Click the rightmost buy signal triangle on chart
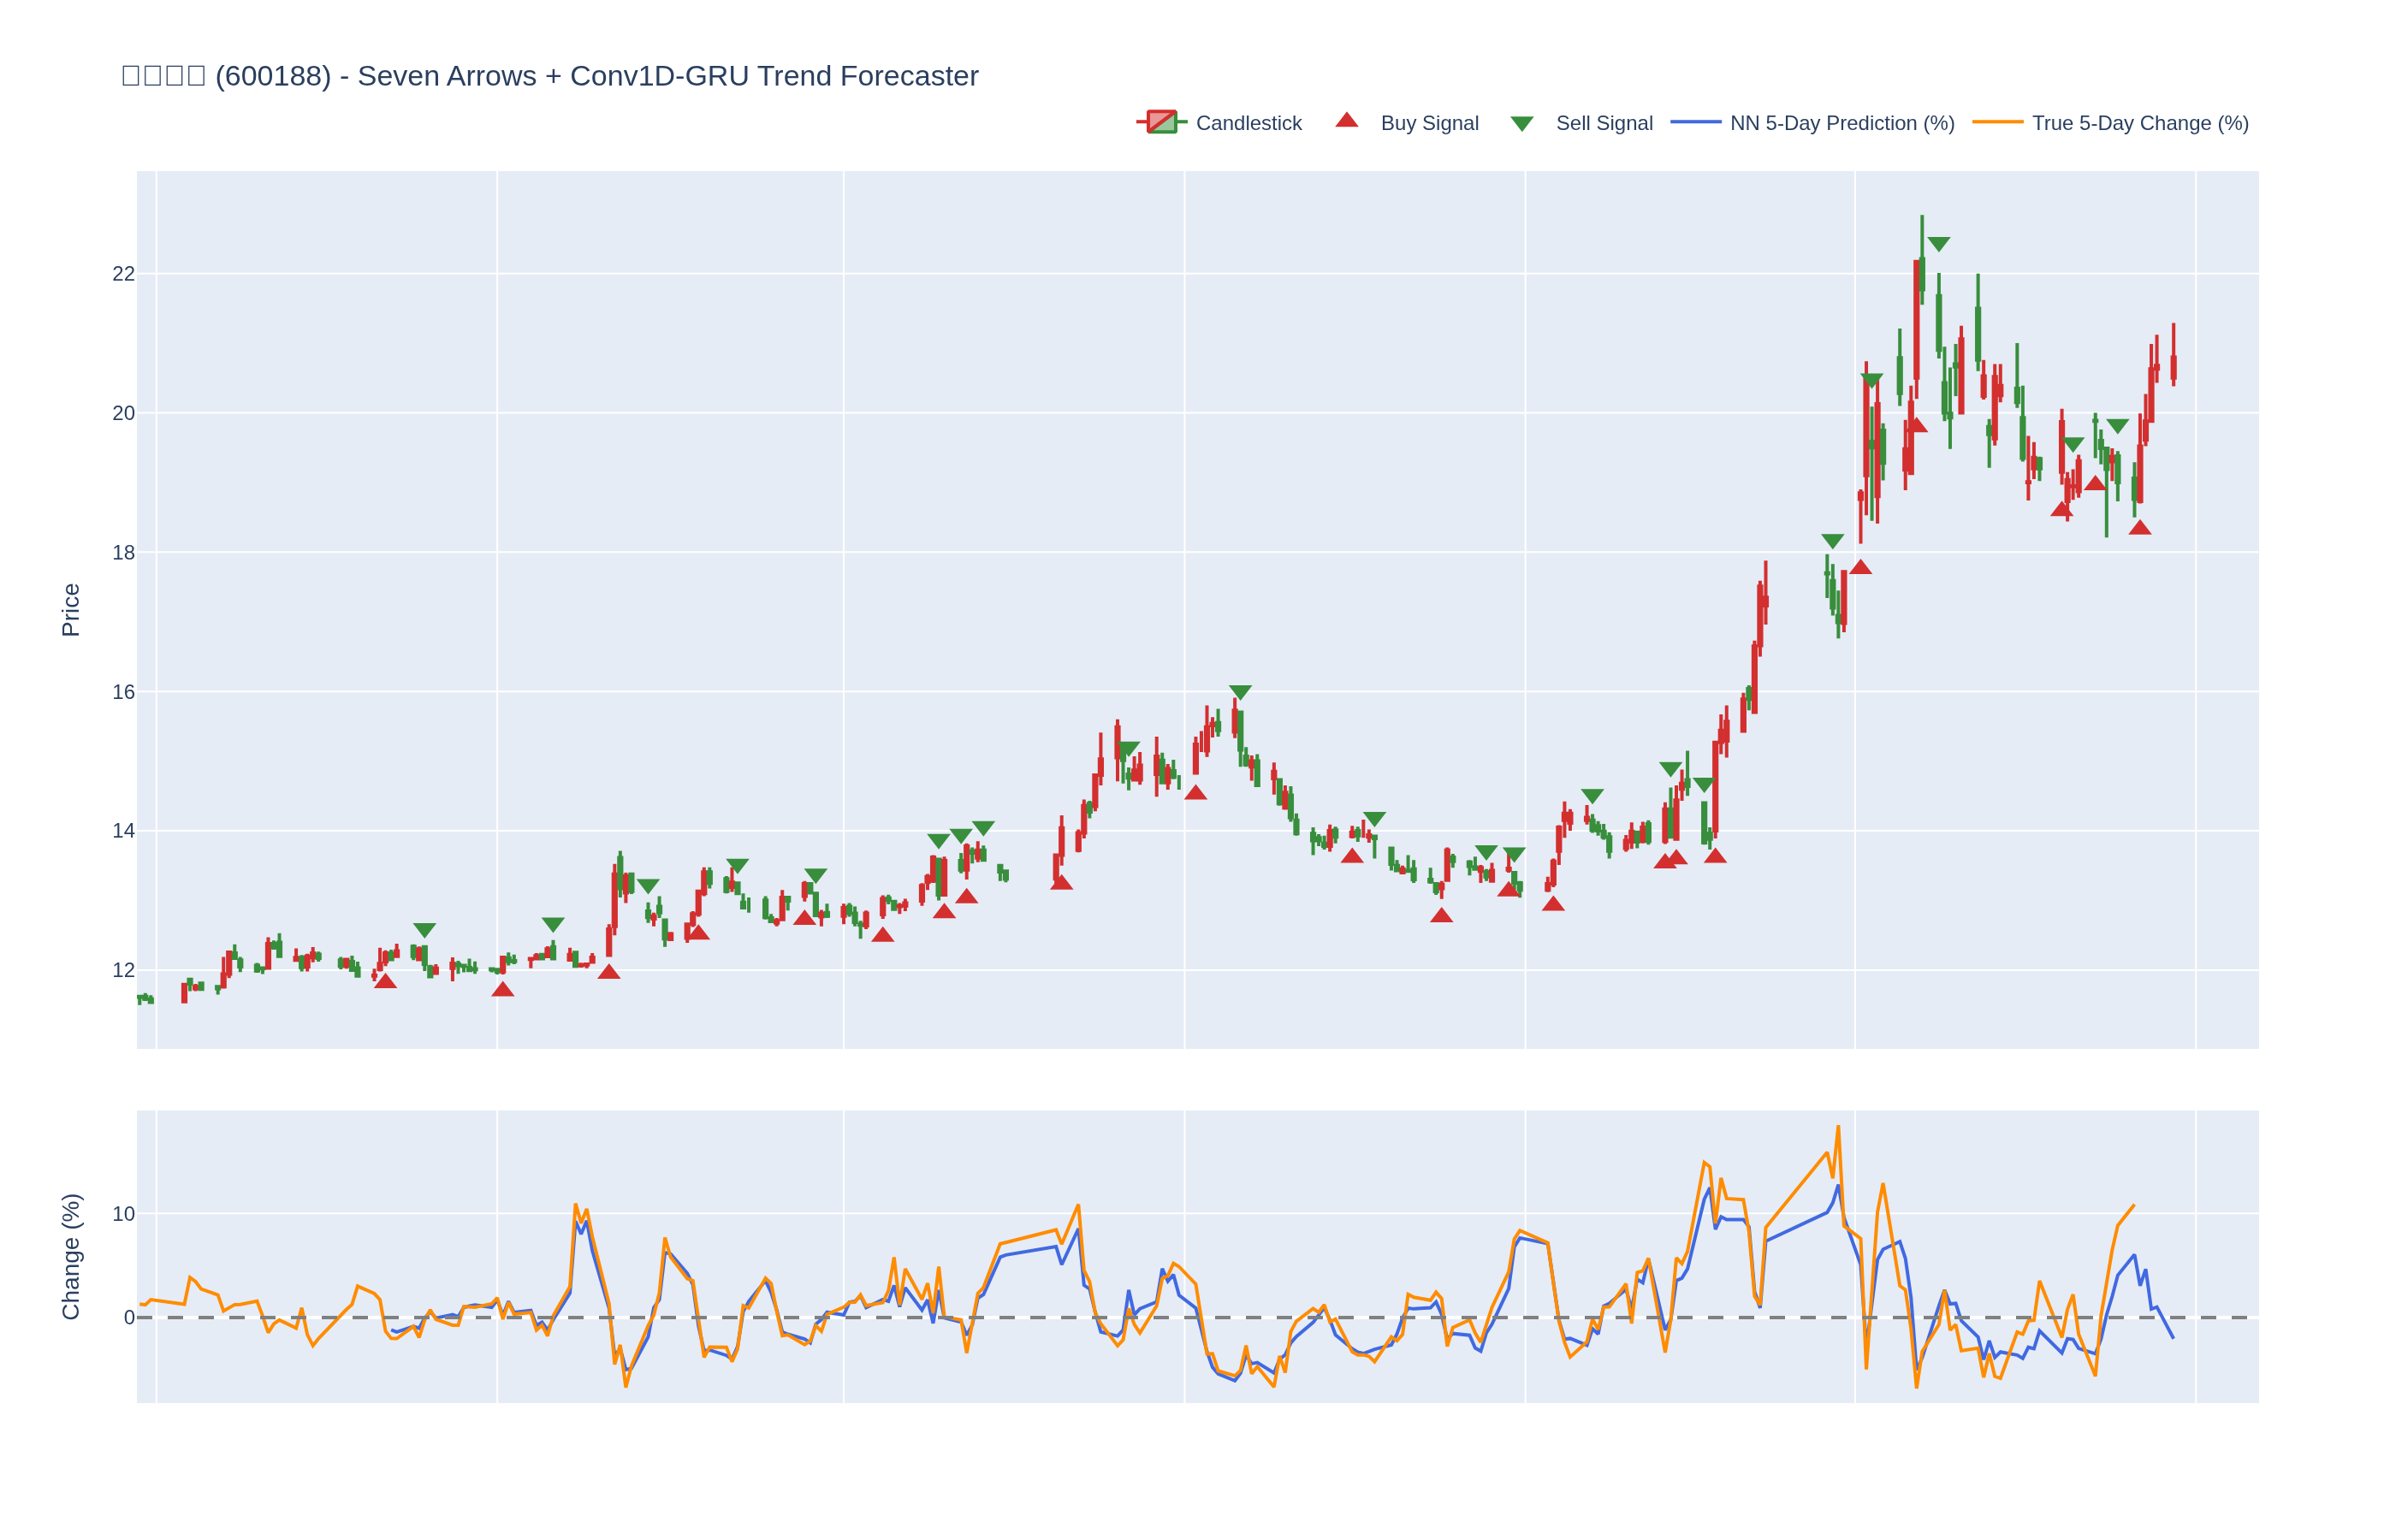The image size is (2396, 1540). (x=2139, y=528)
